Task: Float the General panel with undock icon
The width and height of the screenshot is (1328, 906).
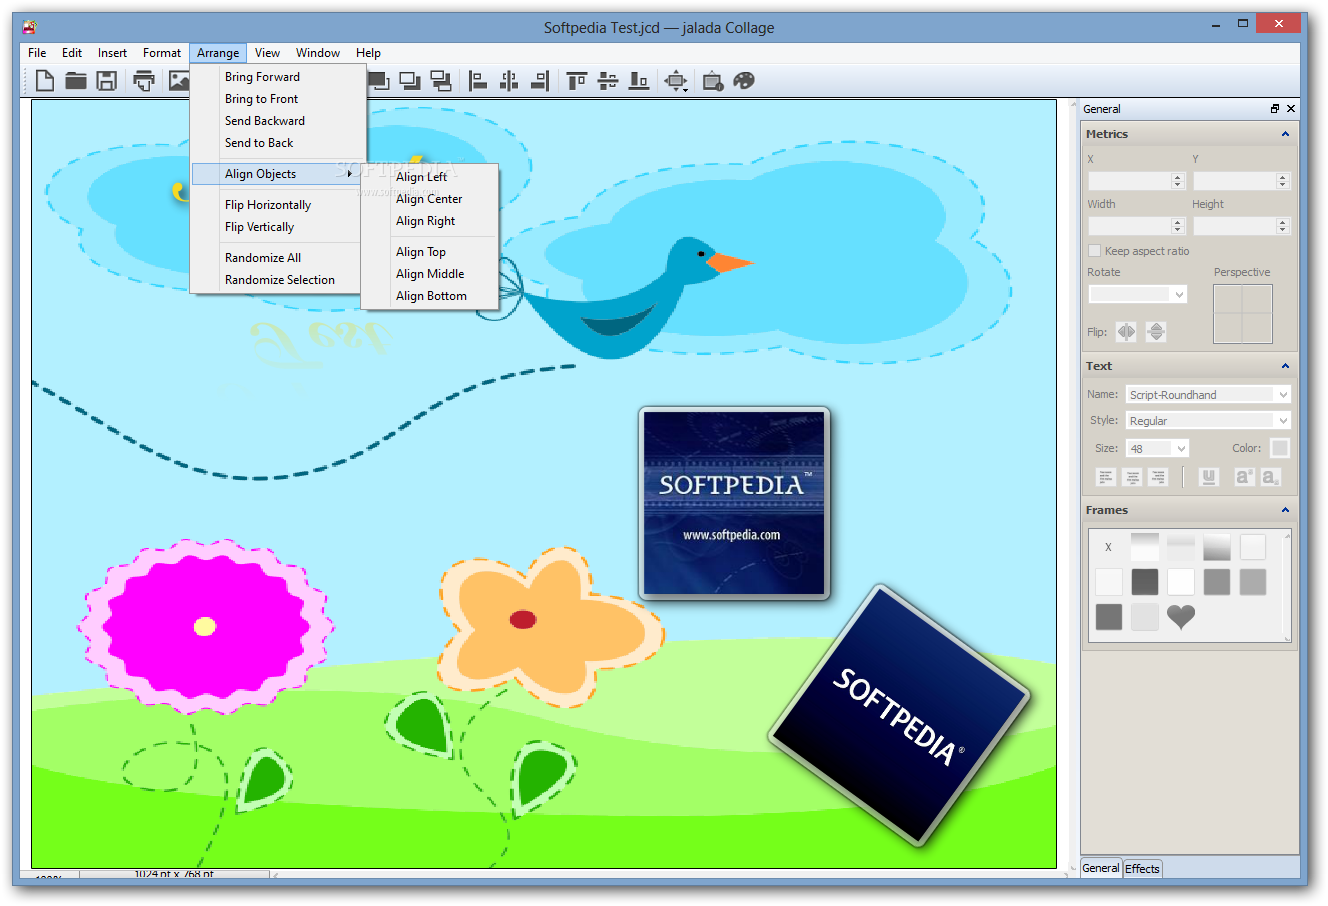Action: pyautogui.click(x=1275, y=109)
